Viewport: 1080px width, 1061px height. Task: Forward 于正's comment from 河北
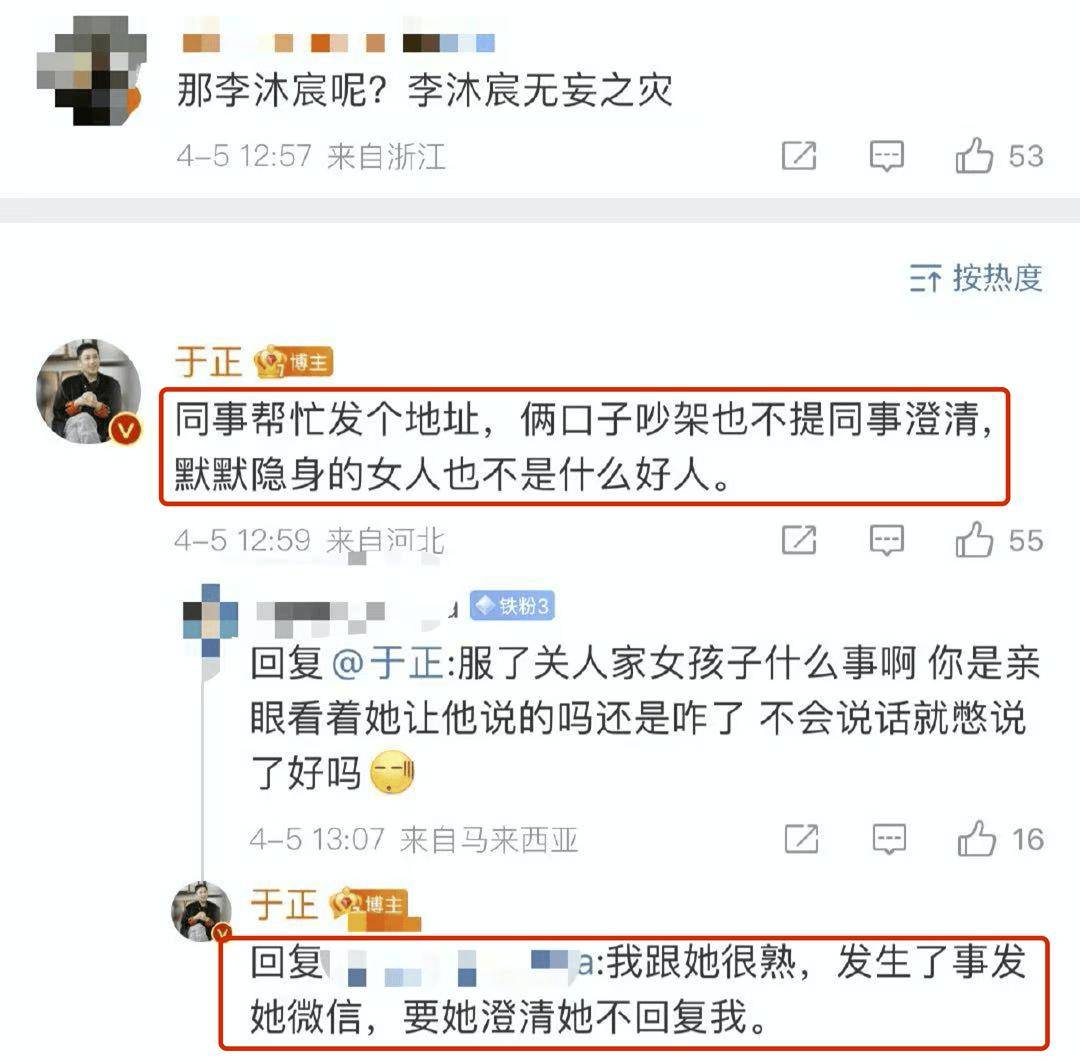pos(799,540)
